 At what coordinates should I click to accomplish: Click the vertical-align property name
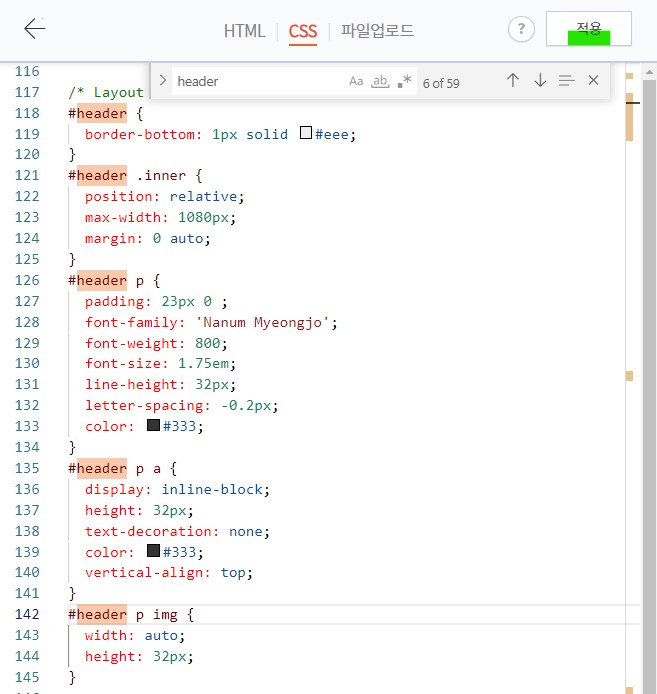tap(144, 573)
